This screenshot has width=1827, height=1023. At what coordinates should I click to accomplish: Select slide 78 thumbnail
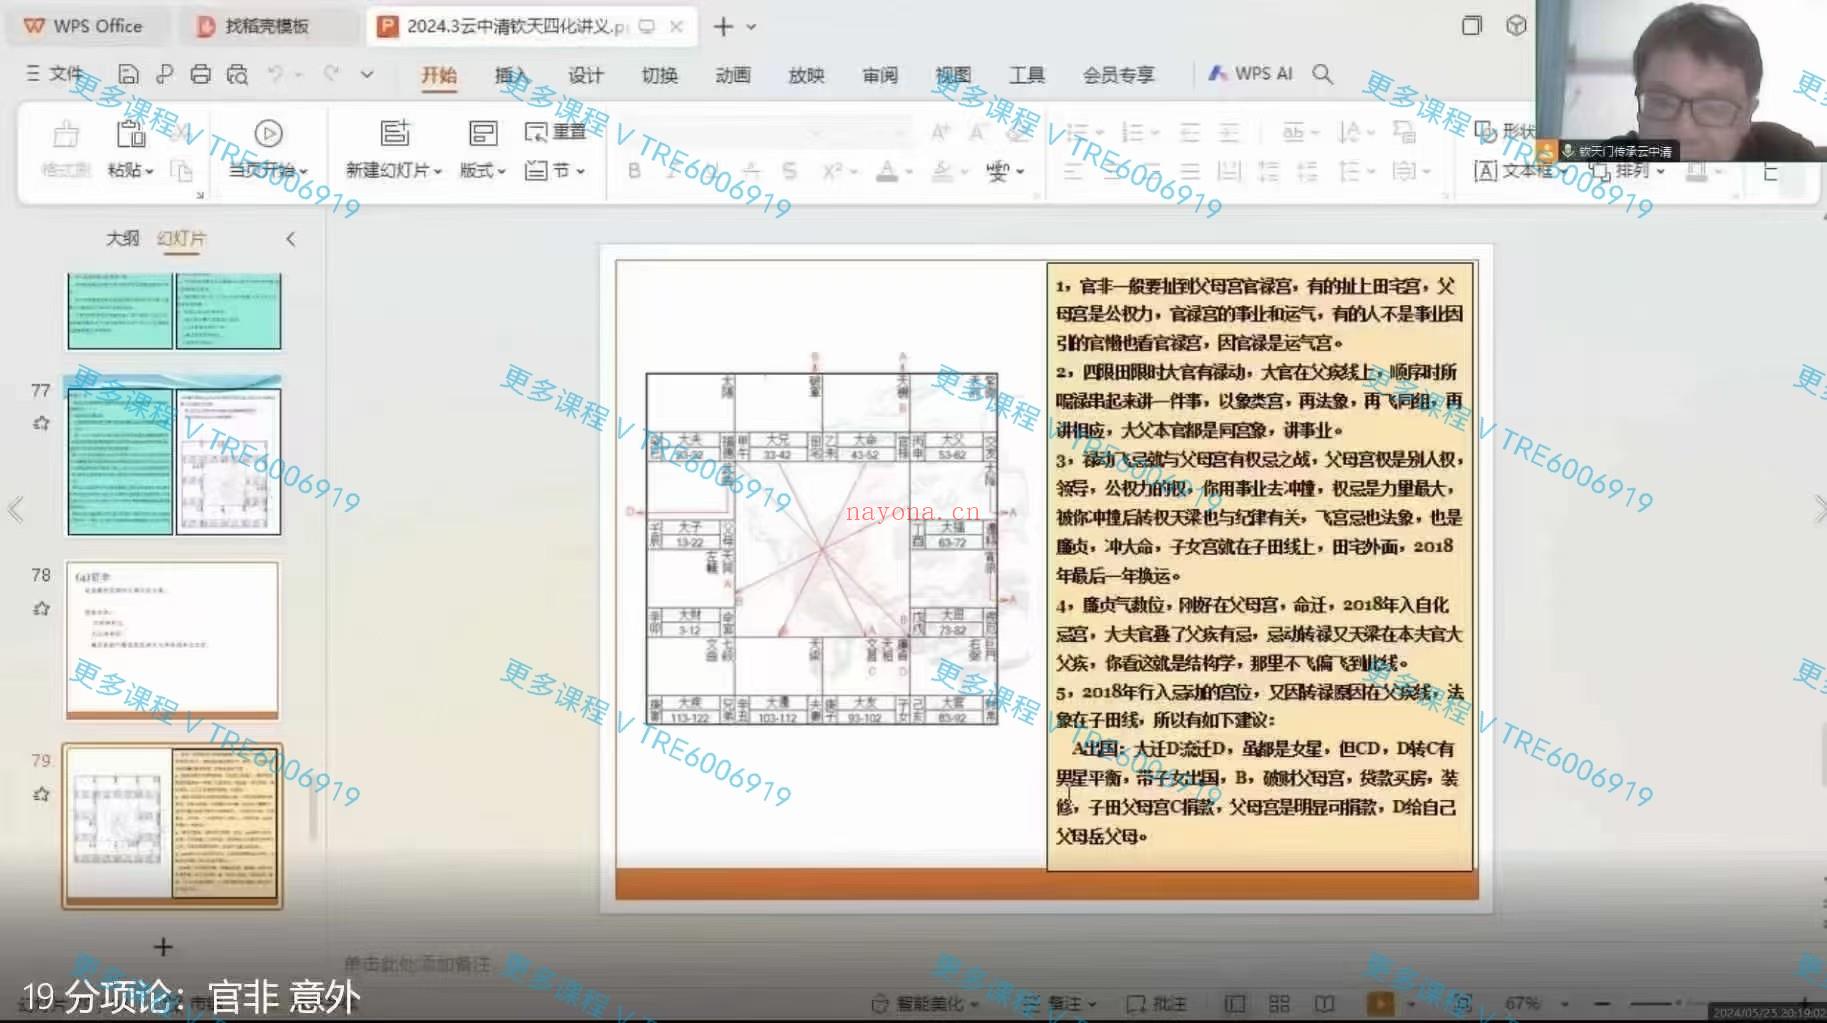tap(173, 641)
